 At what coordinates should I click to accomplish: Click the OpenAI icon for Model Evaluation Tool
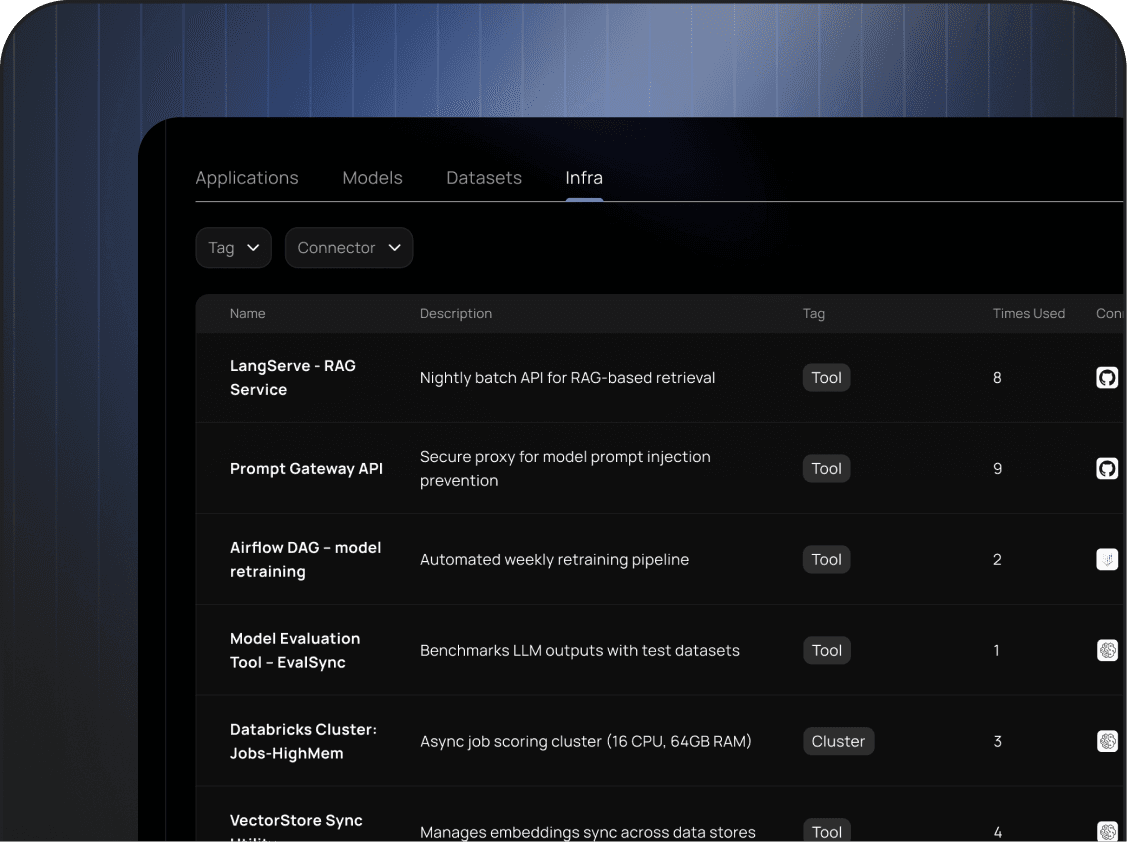point(1107,651)
